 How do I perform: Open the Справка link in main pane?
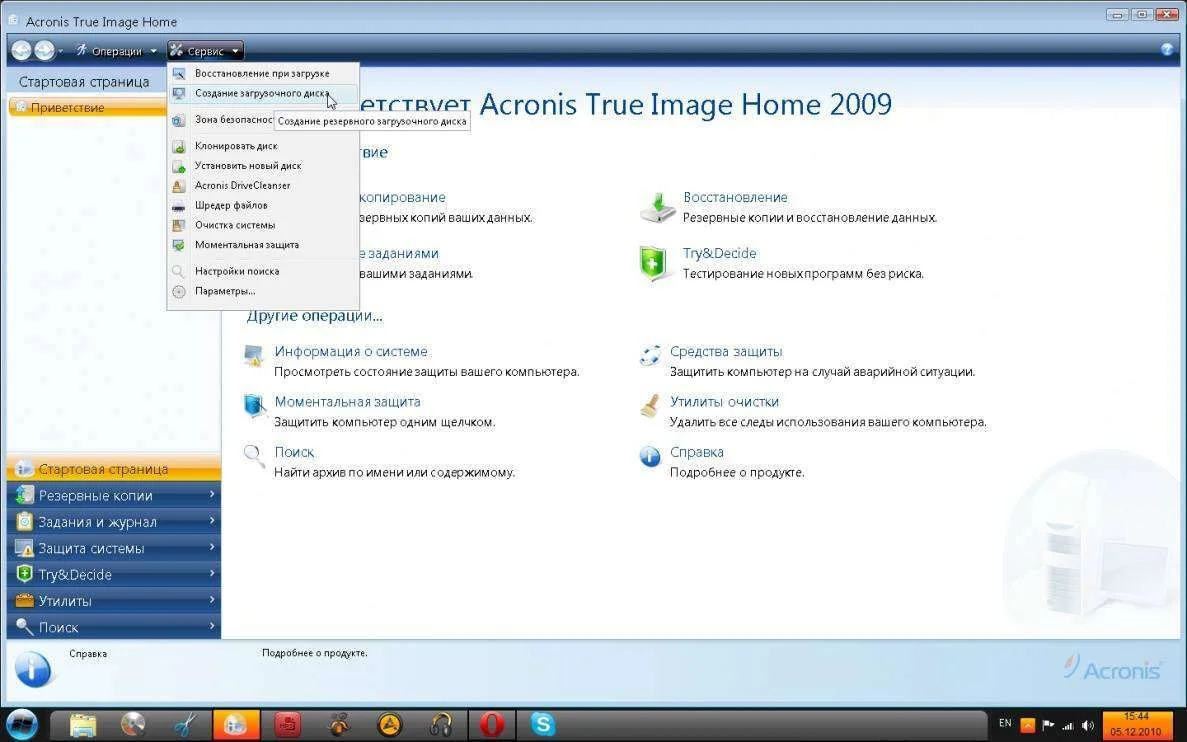(696, 451)
